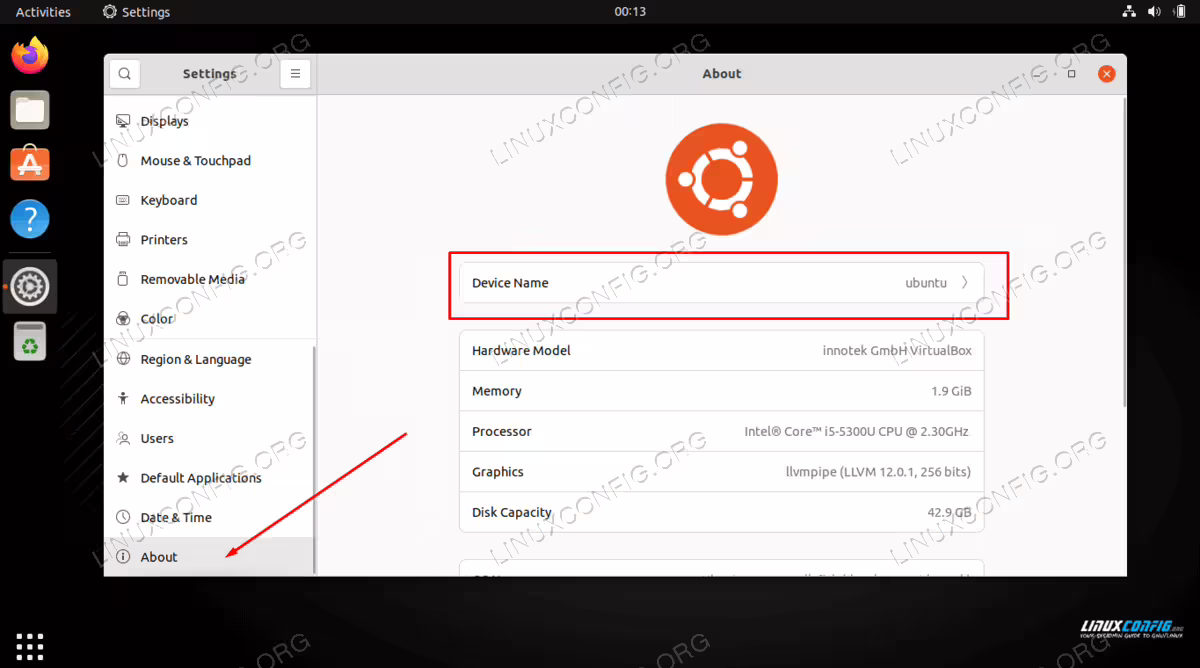The height and width of the screenshot is (668, 1200).
Task: Click the About panel vertical scrollbar
Action: pos(1124,250)
